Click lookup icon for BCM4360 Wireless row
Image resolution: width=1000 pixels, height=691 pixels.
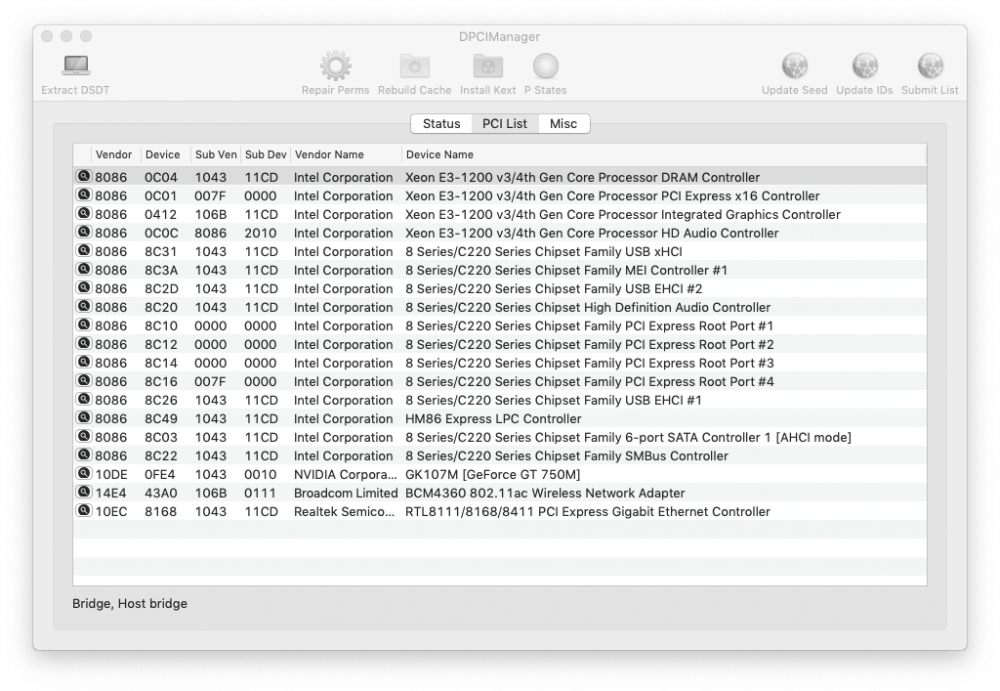[84, 491]
